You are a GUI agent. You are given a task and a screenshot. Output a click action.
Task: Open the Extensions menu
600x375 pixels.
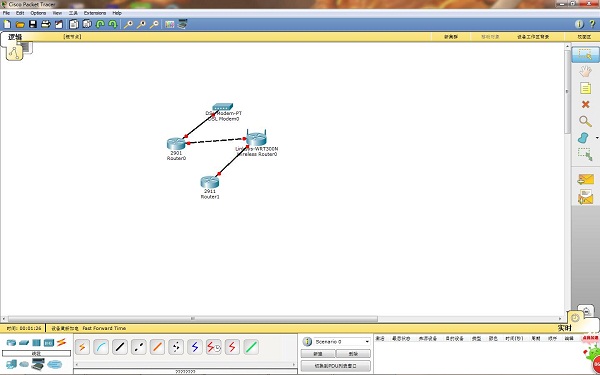point(95,13)
